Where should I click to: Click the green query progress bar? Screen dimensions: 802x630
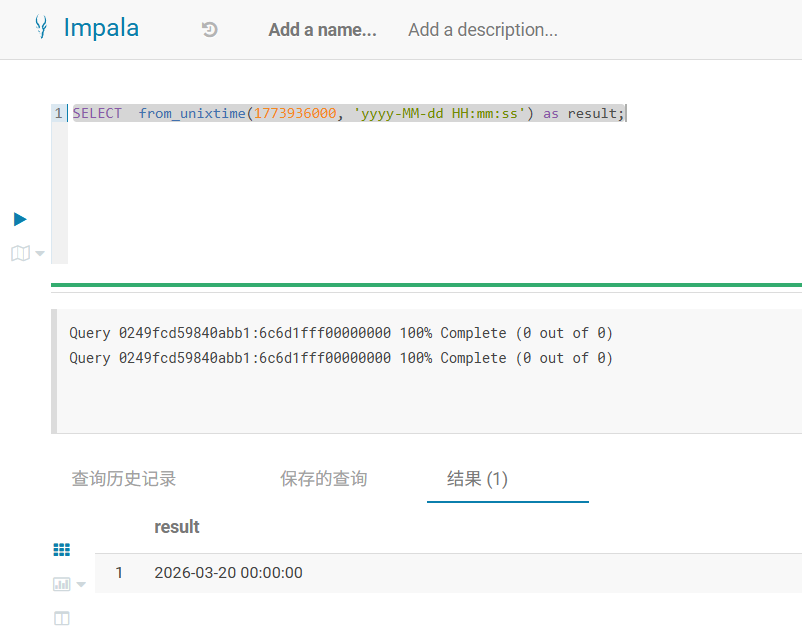[426, 285]
